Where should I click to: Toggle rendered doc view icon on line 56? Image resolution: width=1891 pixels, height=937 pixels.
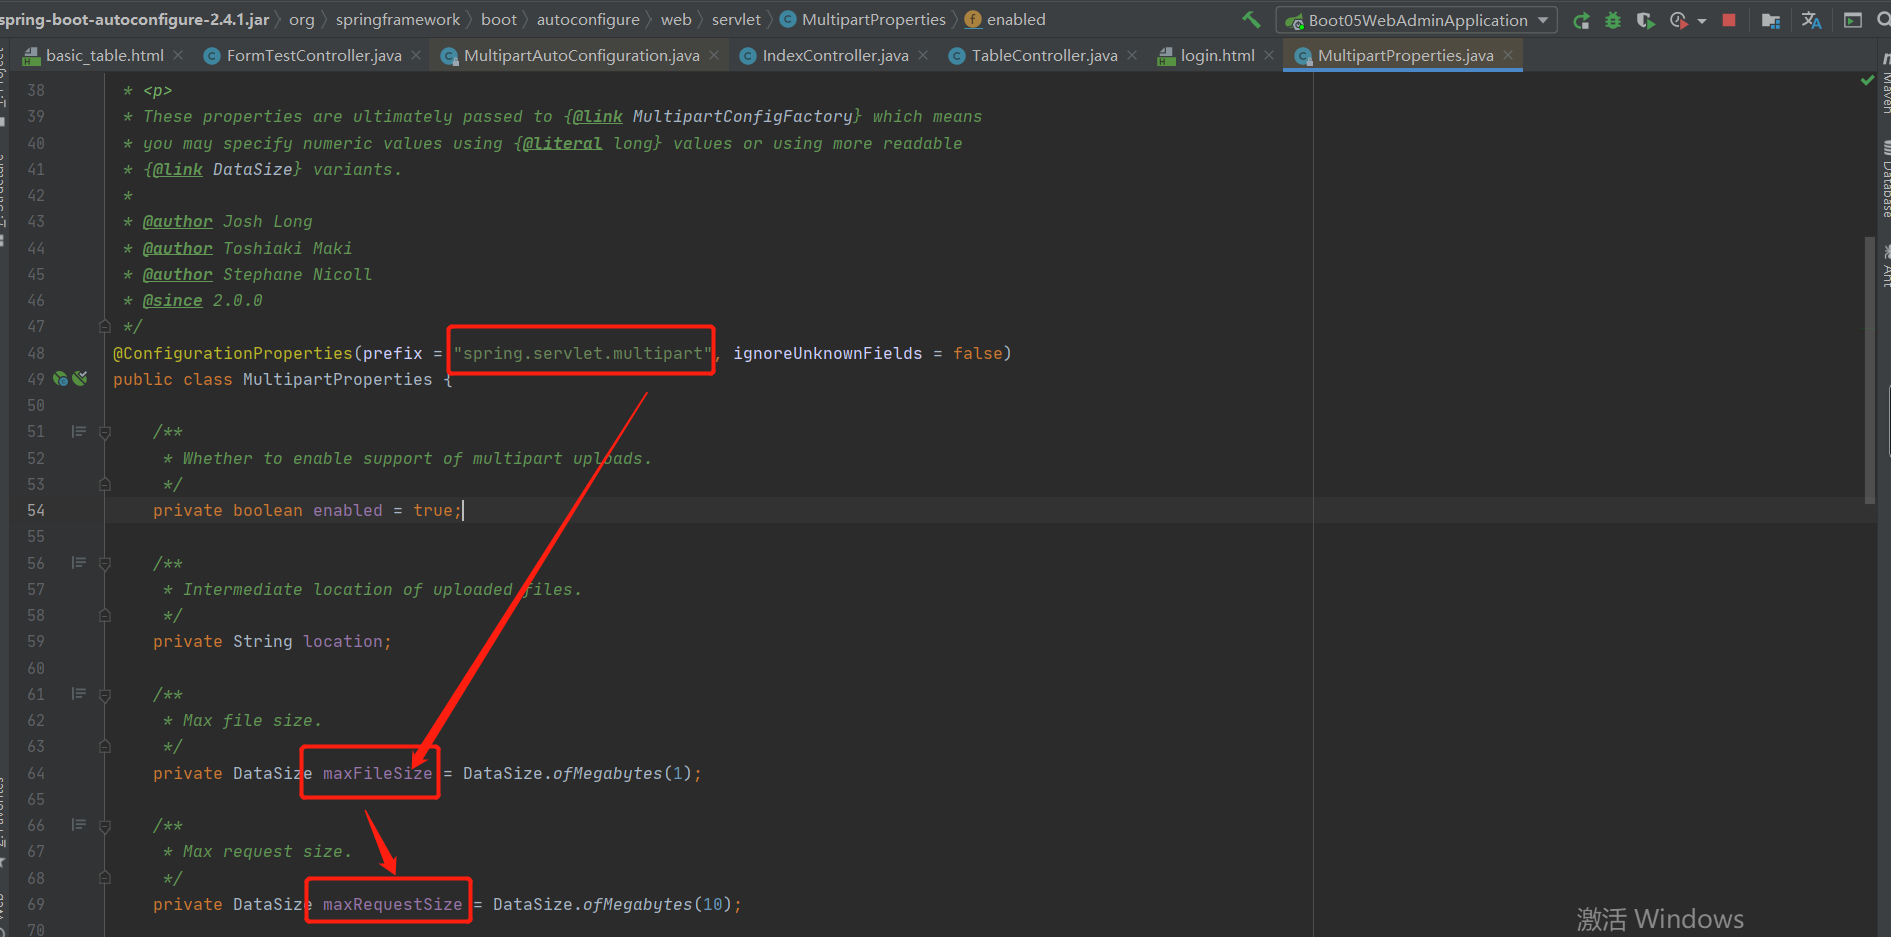click(x=78, y=563)
